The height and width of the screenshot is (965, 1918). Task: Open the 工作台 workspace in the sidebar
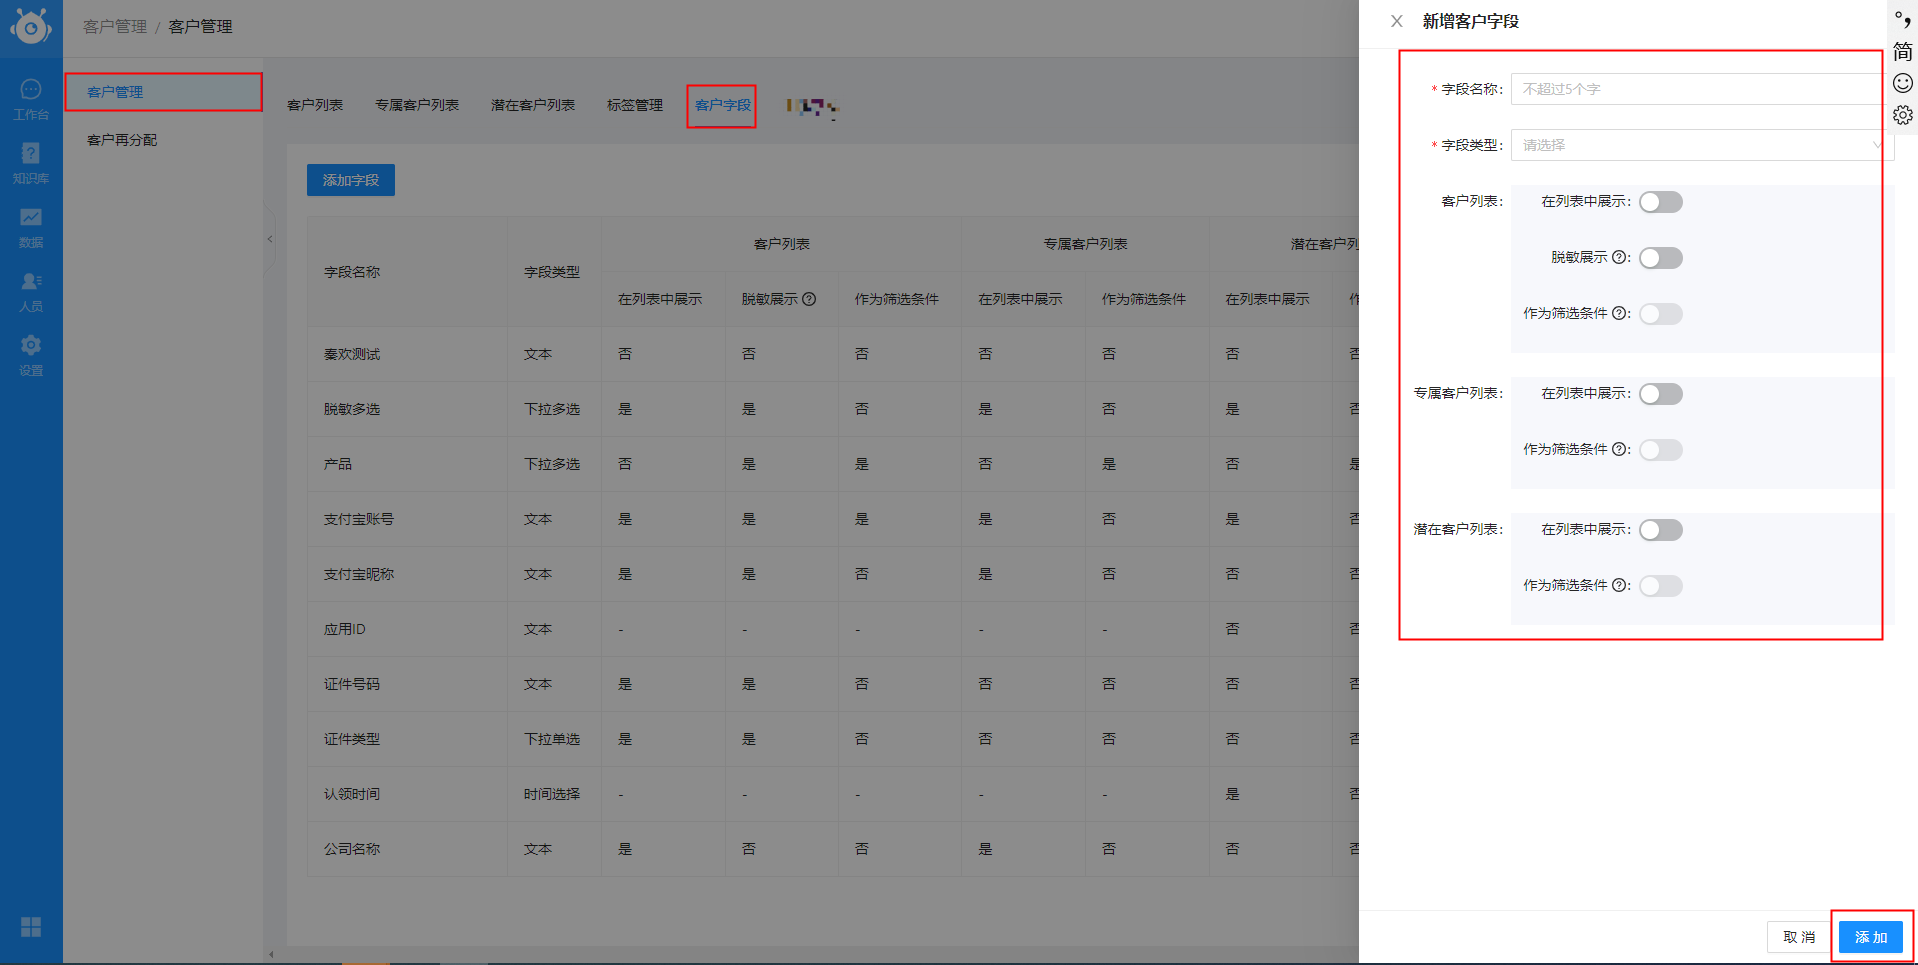coord(31,97)
